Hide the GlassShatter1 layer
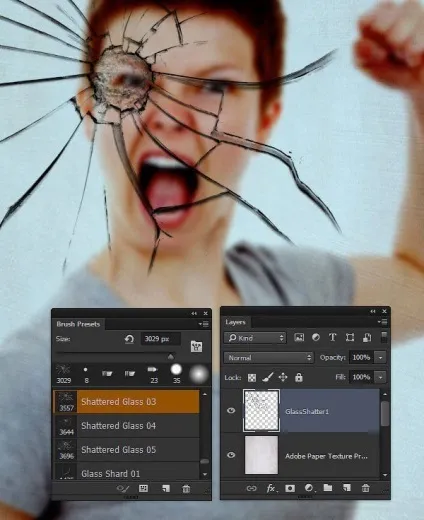424x520 pixels. pyautogui.click(x=231, y=411)
